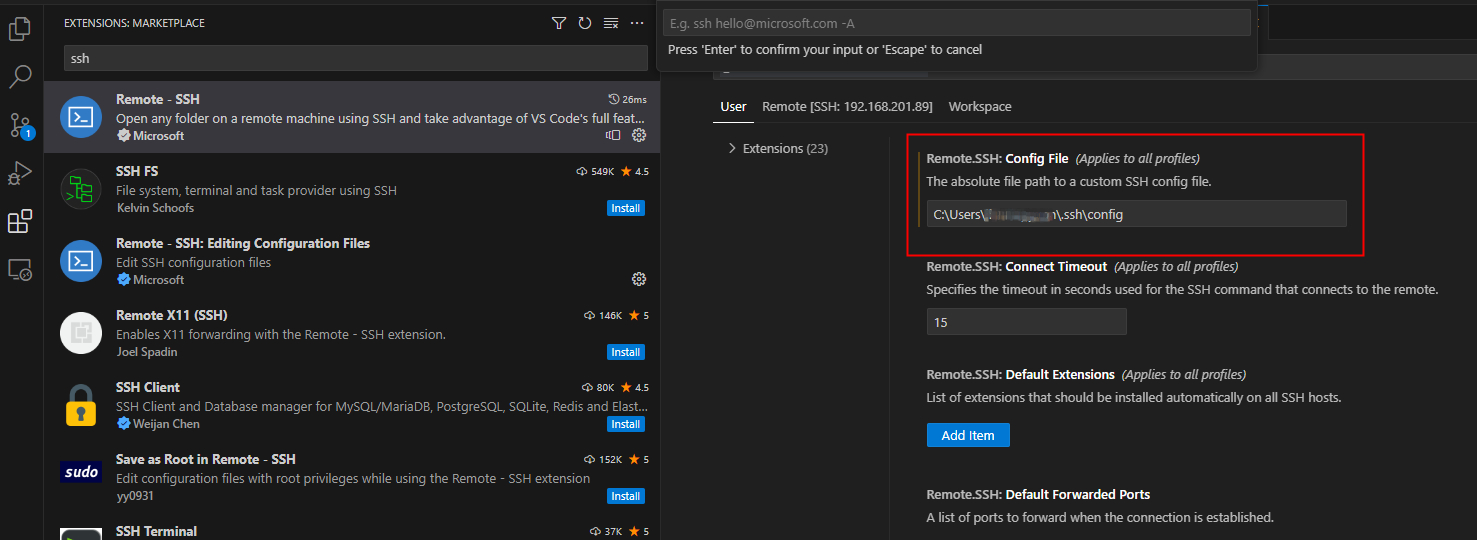
Task: Open the Remote Explorer view
Action: pyautogui.click(x=20, y=269)
